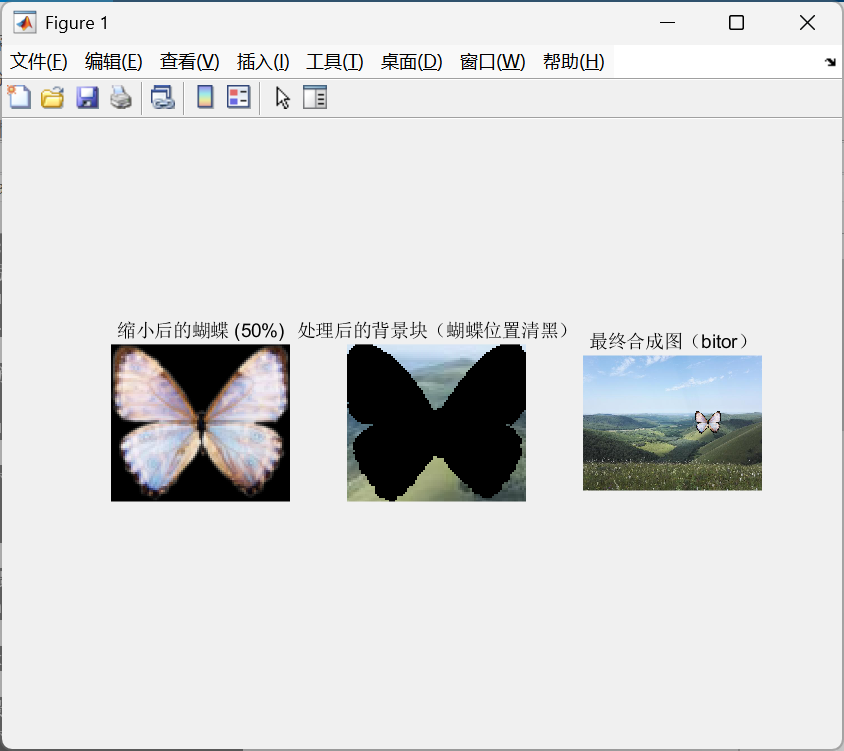Insert a colorbar using the toolbar icon

[205, 97]
